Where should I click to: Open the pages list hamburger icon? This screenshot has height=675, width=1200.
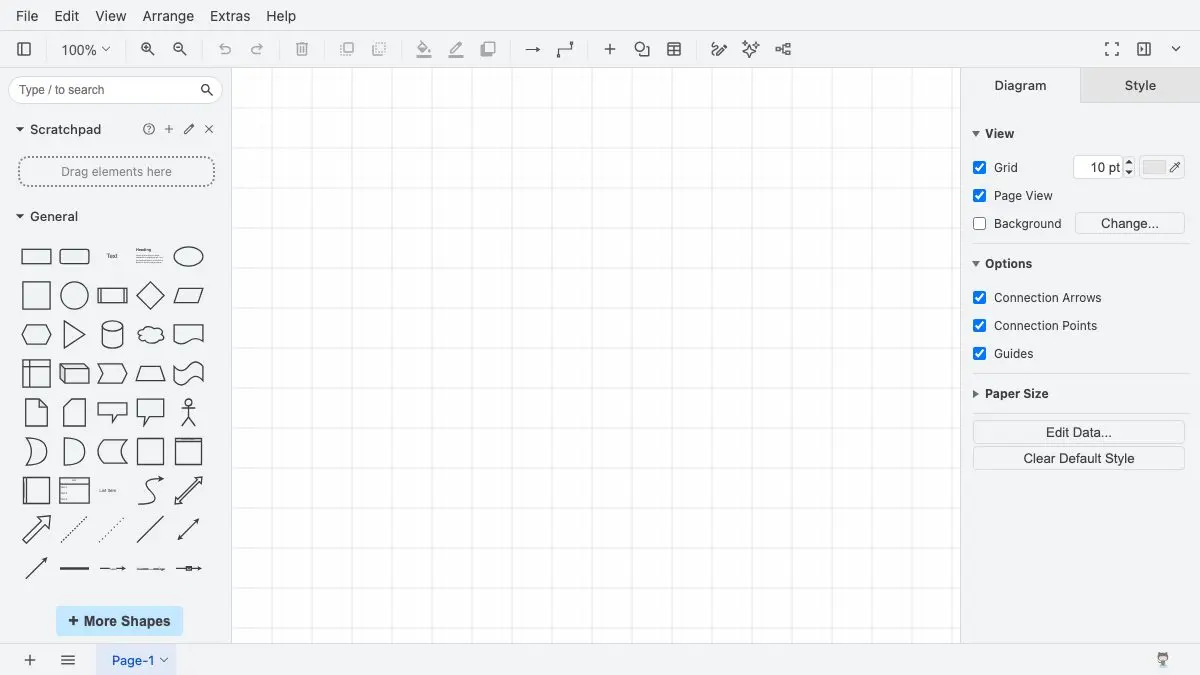68,660
